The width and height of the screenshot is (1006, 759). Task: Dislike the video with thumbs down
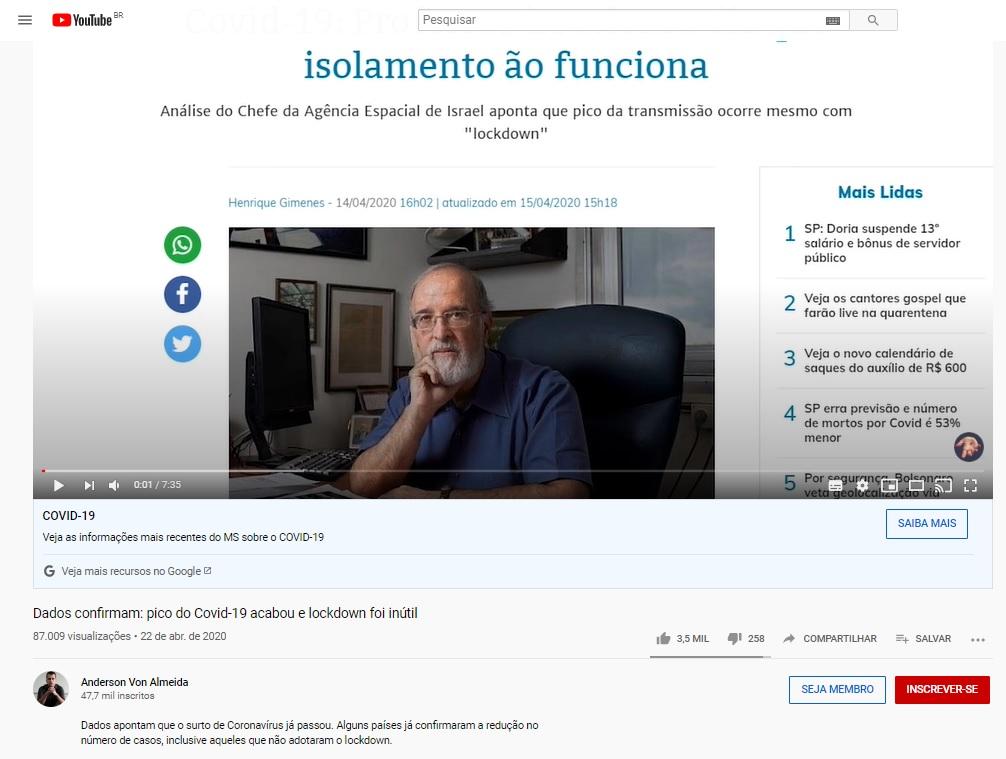pyautogui.click(x=735, y=638)
